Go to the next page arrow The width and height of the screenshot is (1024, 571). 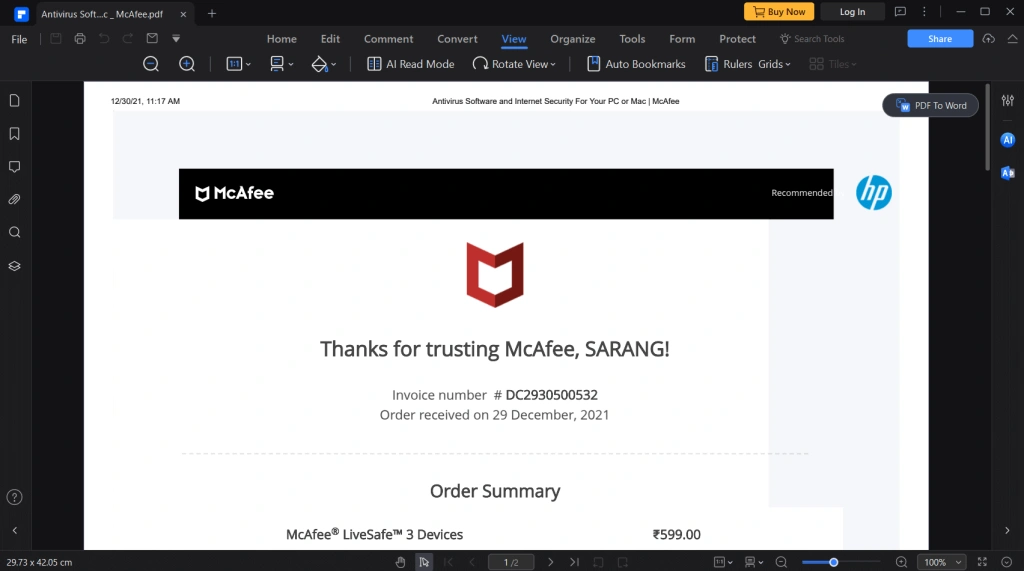[x=551, y=562]
